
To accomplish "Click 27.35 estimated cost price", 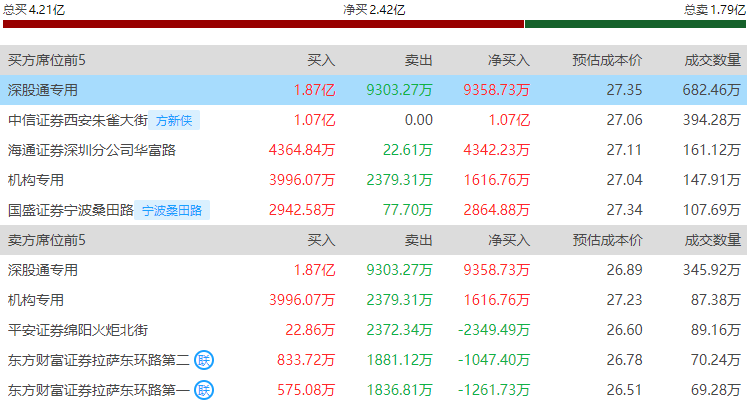I will click(x=625, y=90).
